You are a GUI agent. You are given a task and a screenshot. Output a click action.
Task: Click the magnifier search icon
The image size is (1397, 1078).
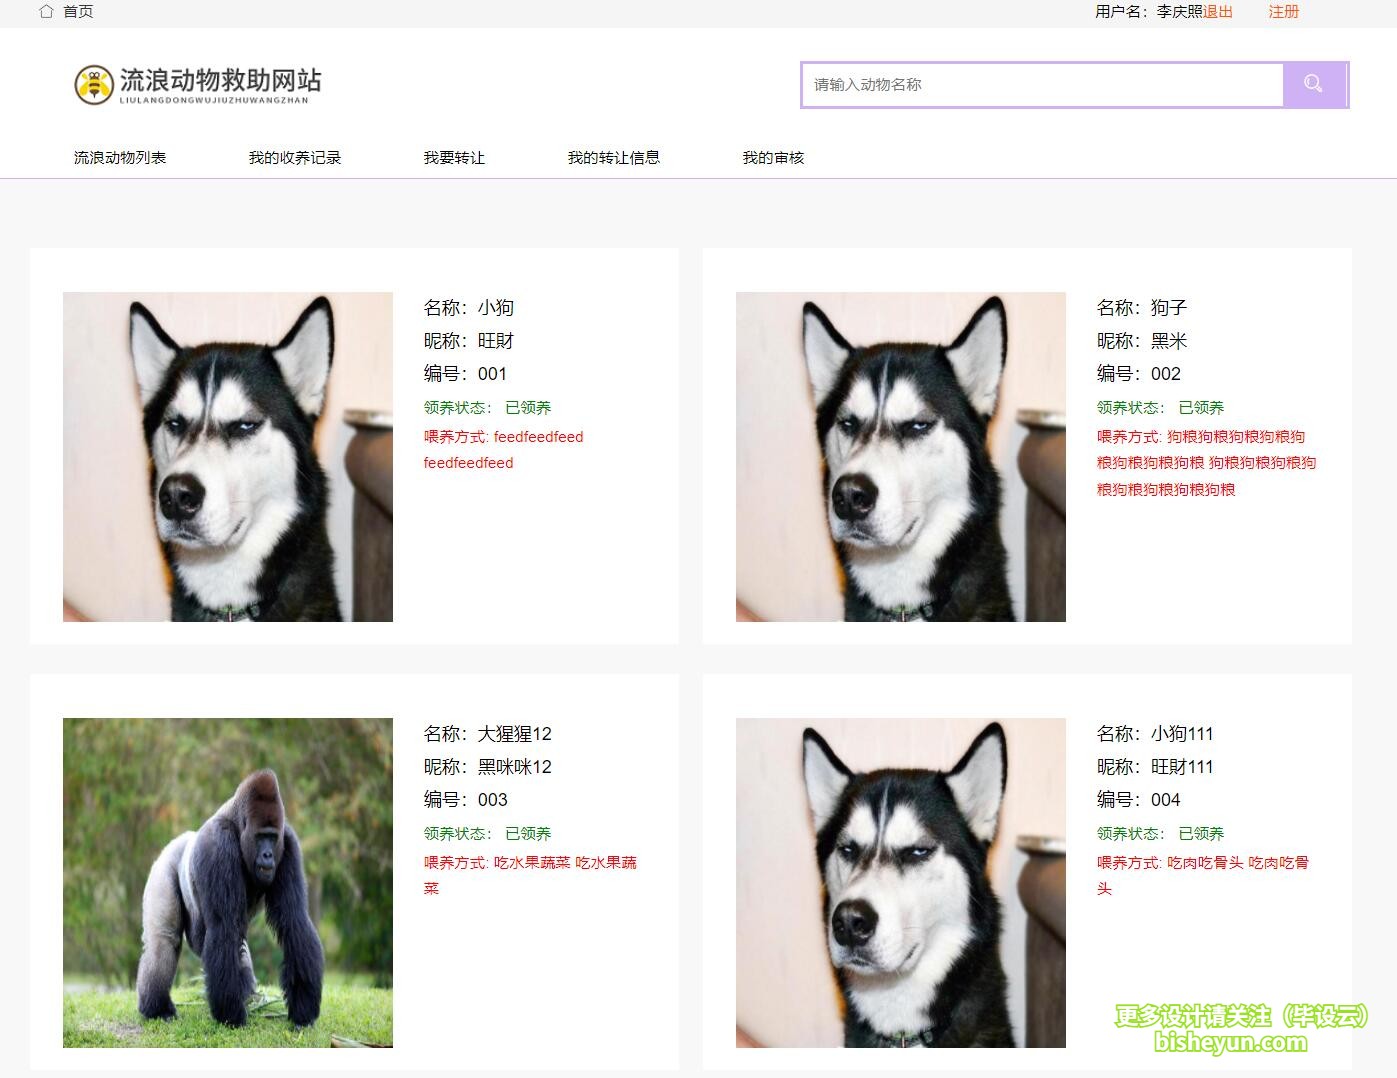click(1312, 84)
